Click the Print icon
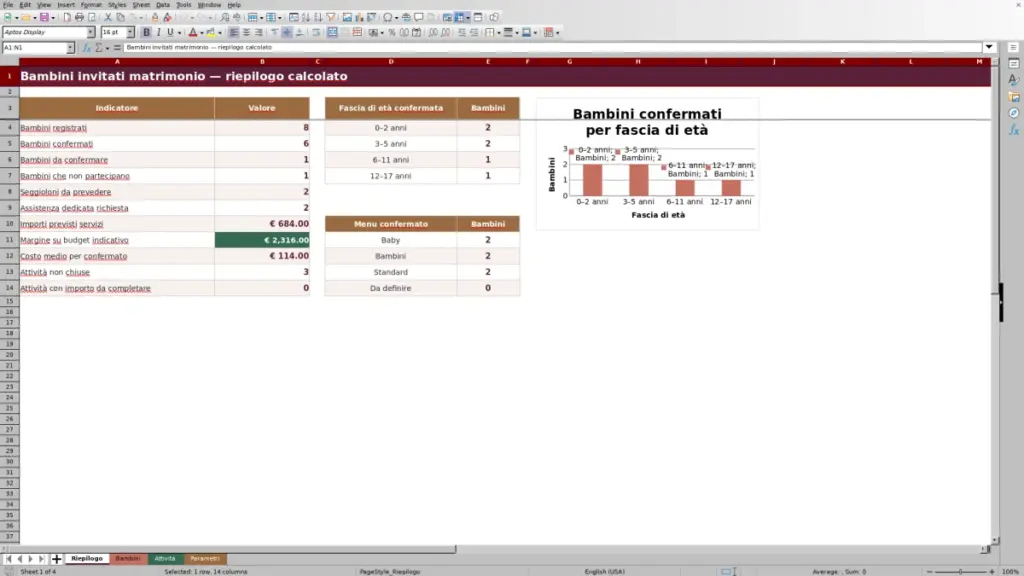The width and height of the screenshot is (1024, 576). 79,18
